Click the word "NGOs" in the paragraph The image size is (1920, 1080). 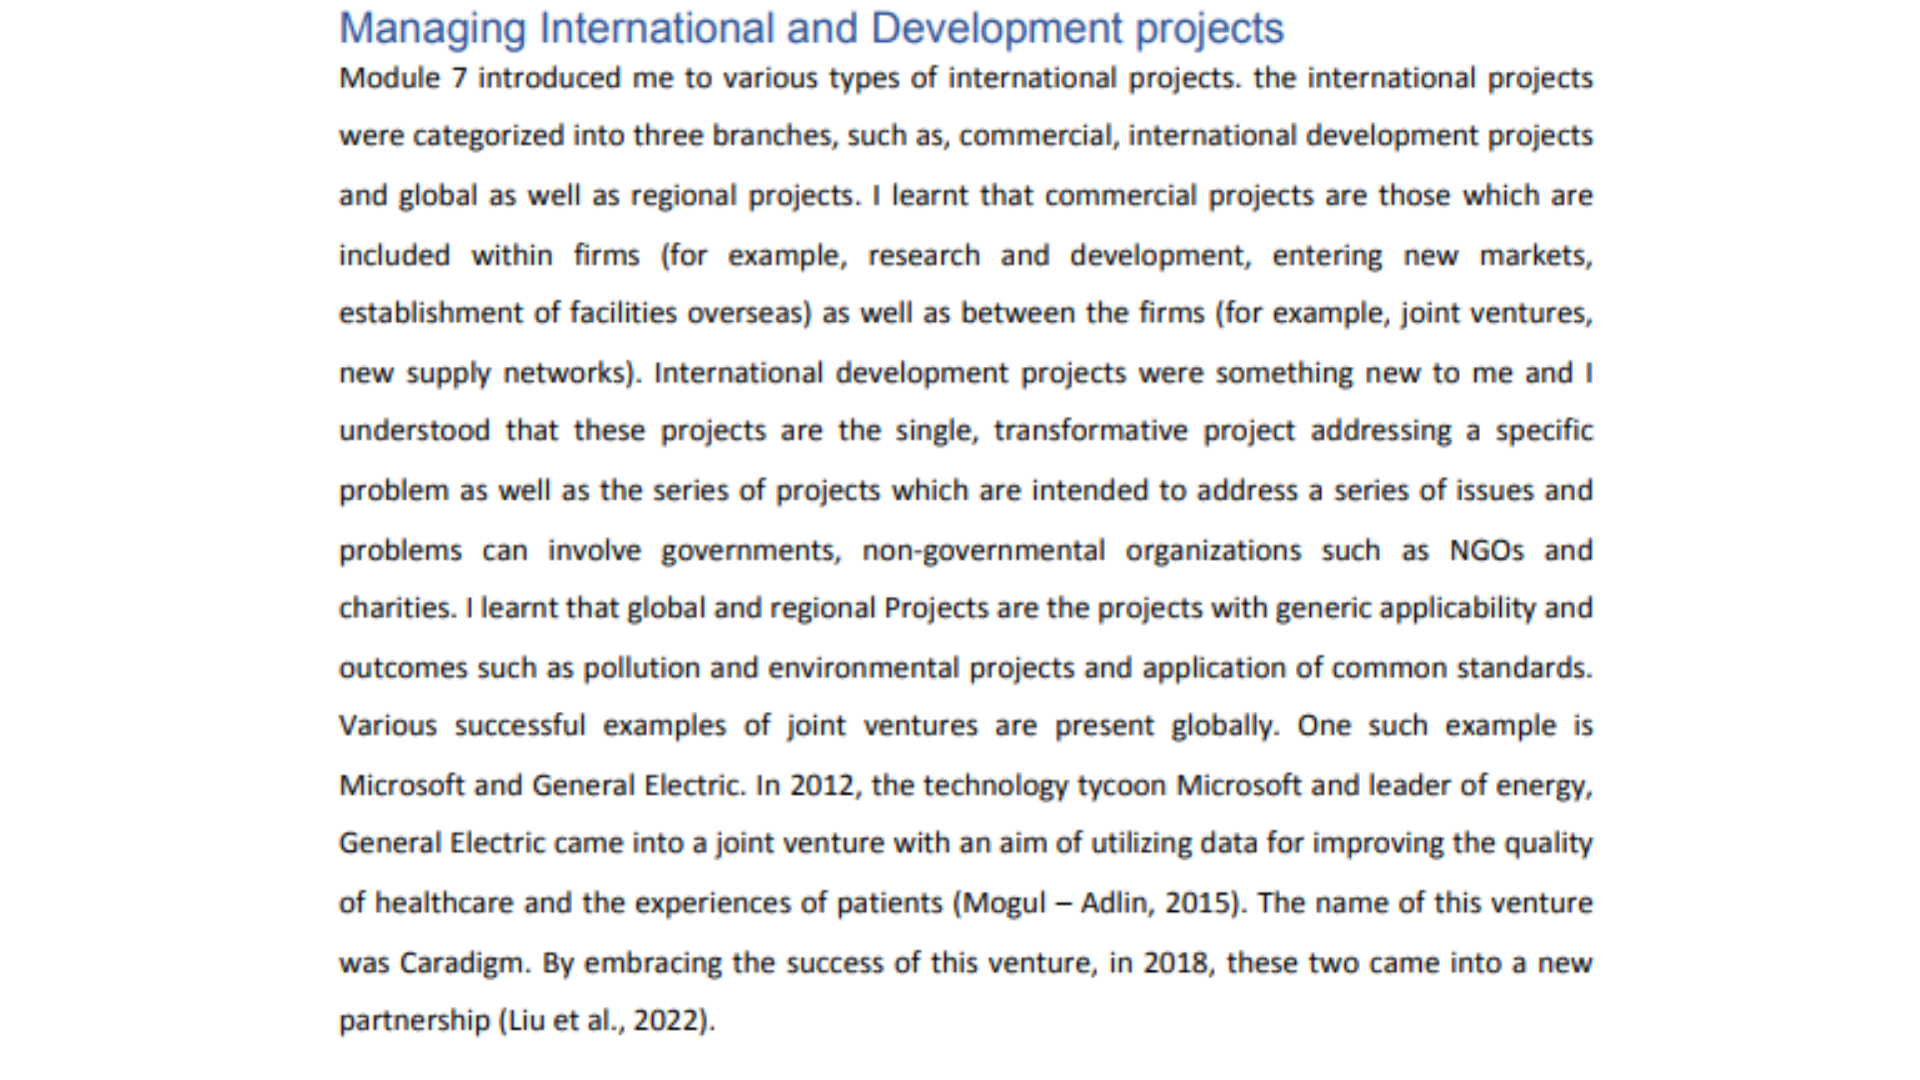(1487, 550)
